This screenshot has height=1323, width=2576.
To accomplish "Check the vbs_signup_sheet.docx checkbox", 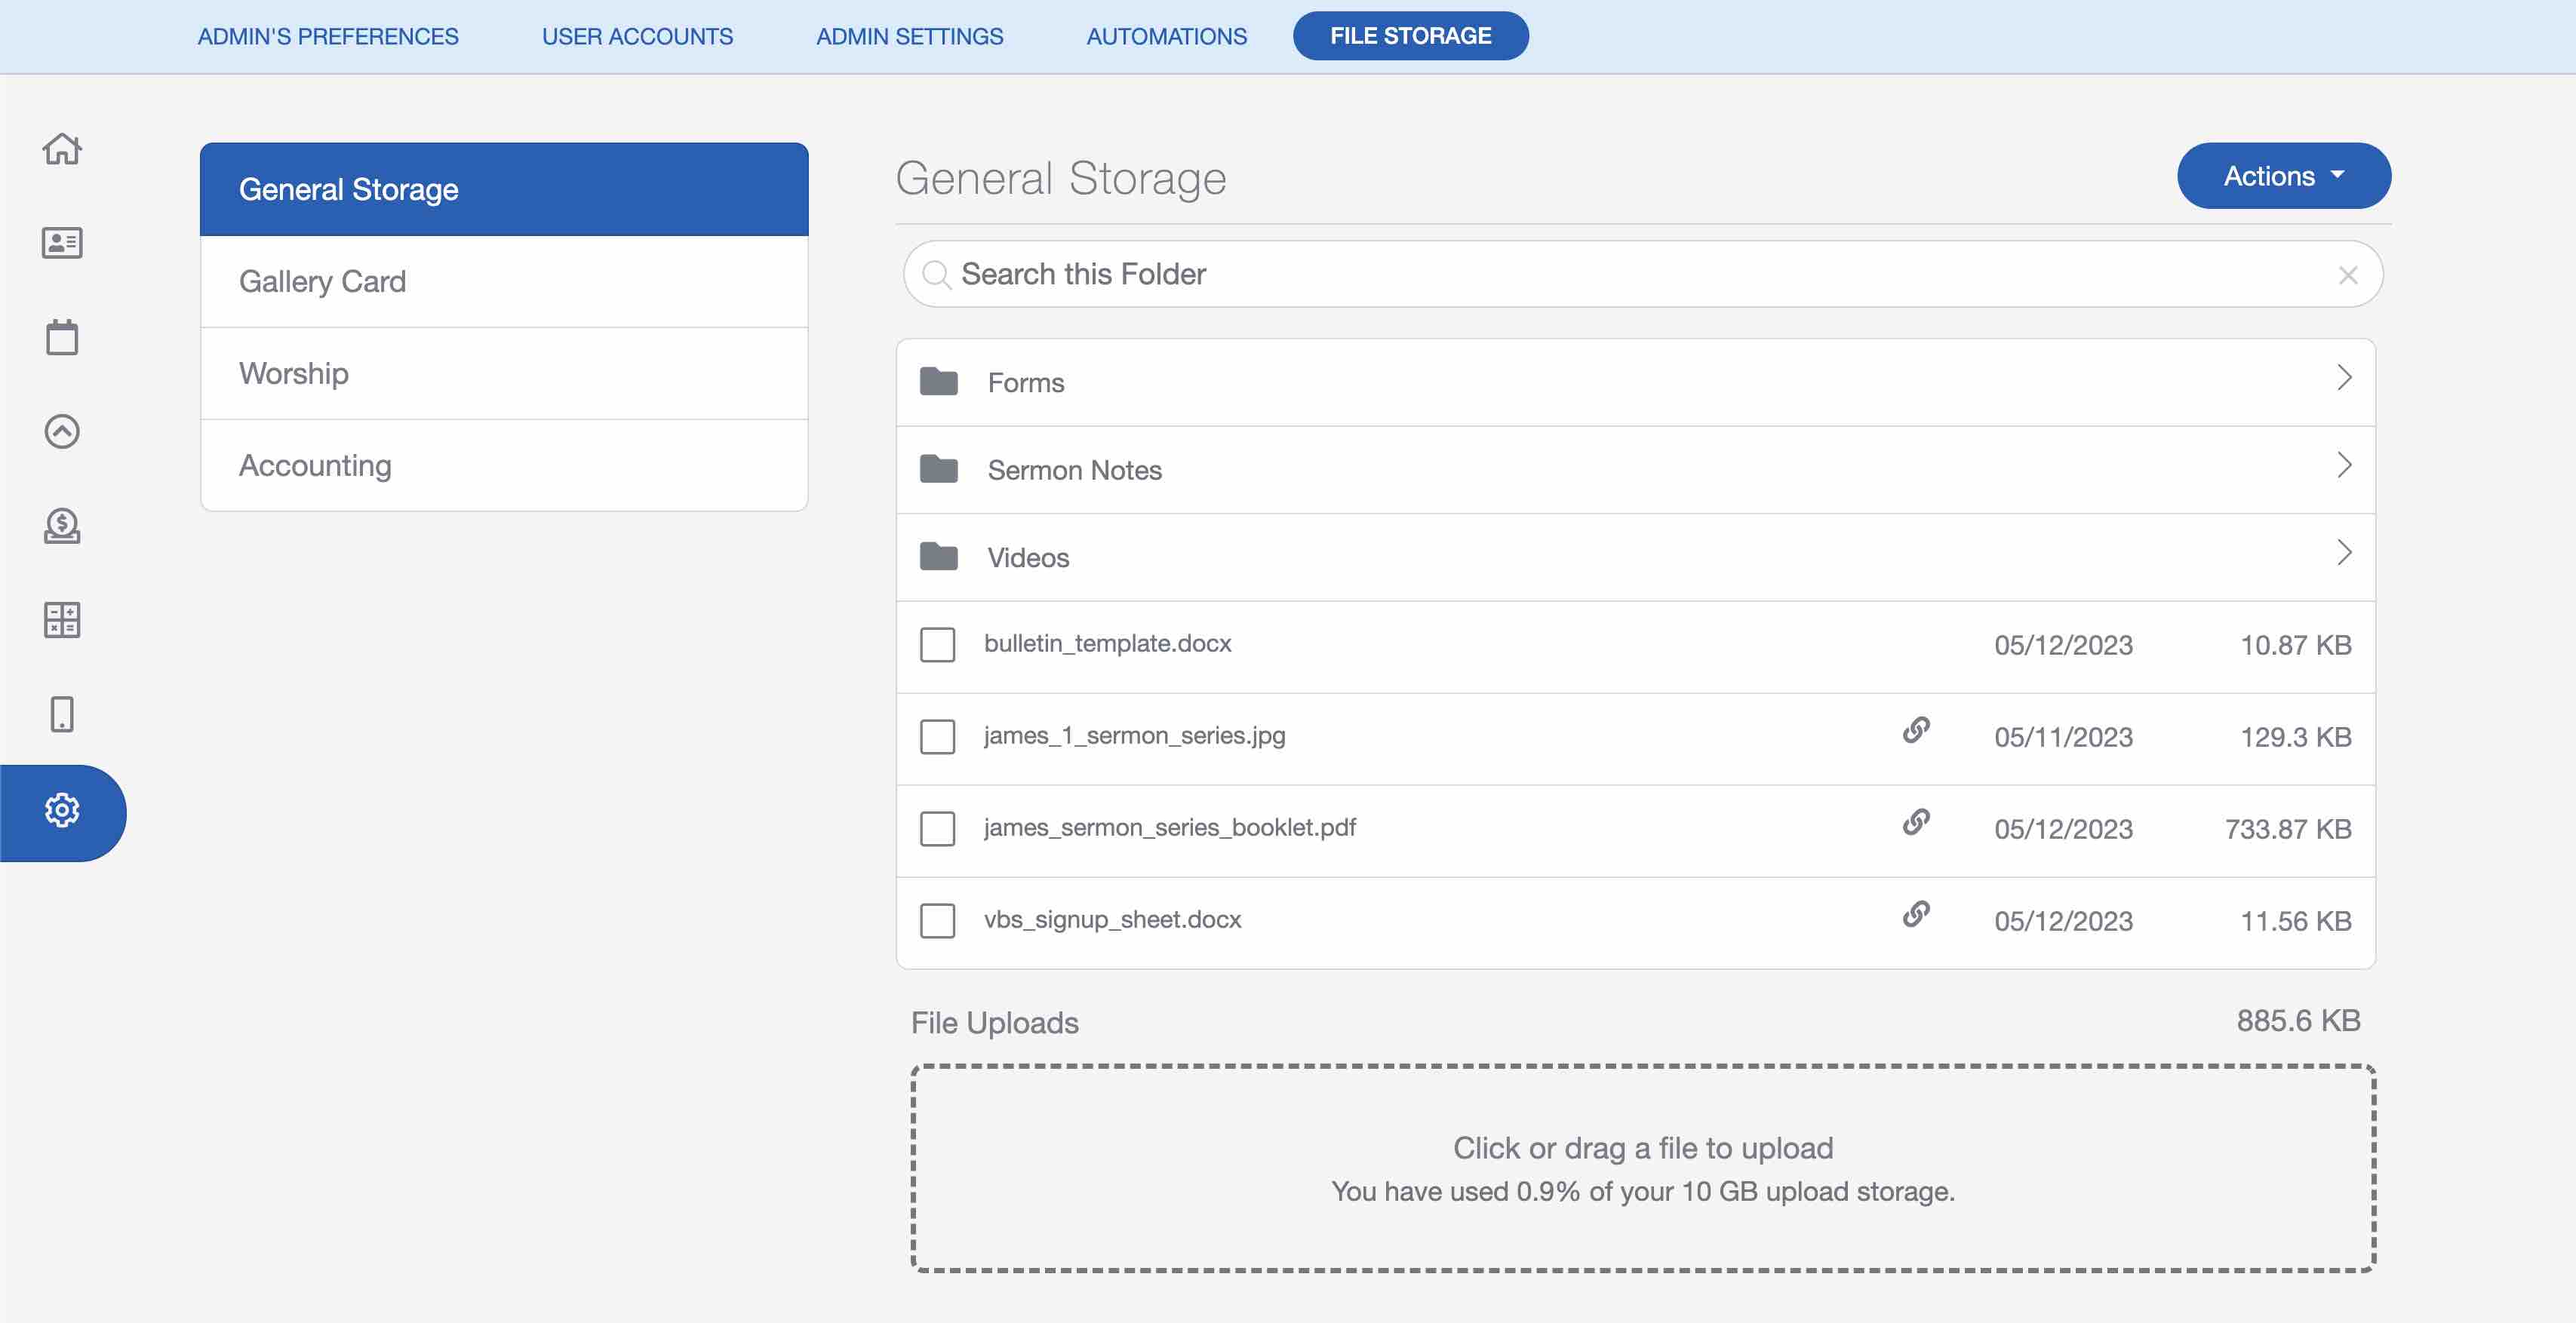I will coord(938,921).
